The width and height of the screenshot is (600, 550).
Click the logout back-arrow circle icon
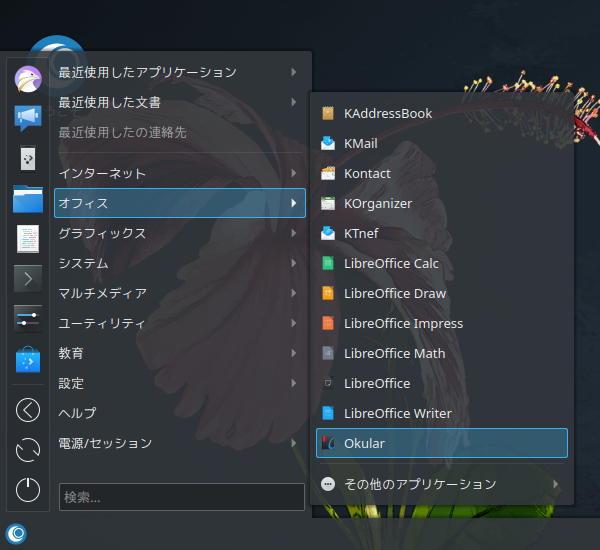coord(28,410)
